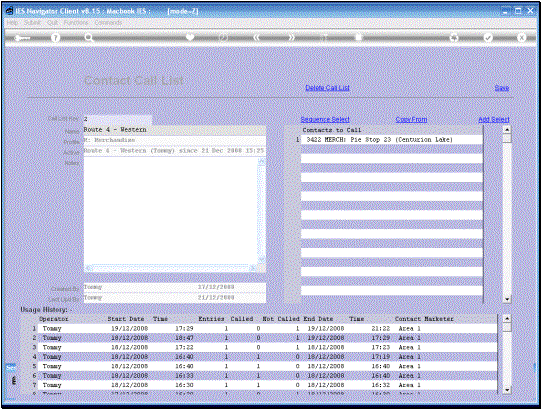Click the Route 4 - Western name field
Image resolution: width=541 pixels, height=409 pixels.
(x=175, y=130)
